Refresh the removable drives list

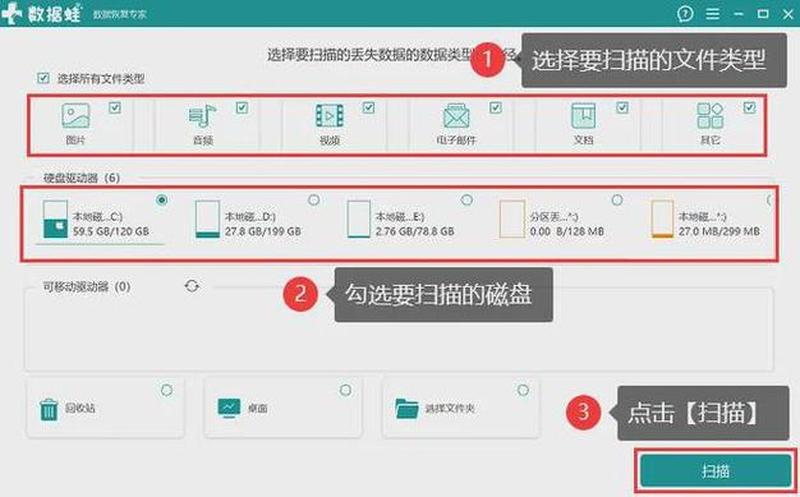pos(192,286)
